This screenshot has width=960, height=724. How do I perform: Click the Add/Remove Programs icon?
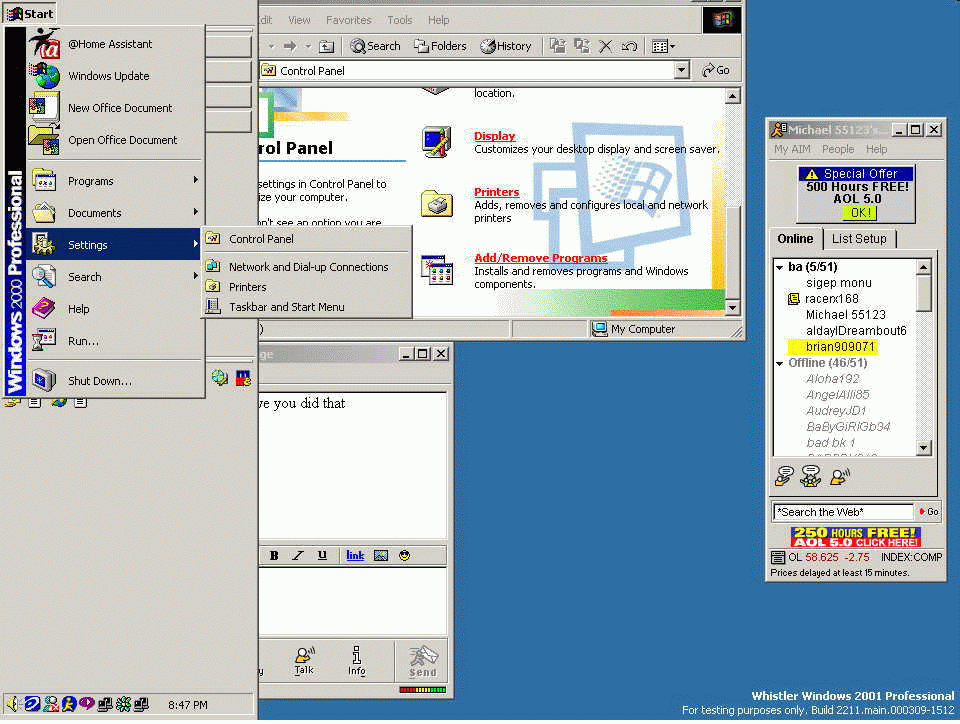pyautogui.click(x=437, y=270)
